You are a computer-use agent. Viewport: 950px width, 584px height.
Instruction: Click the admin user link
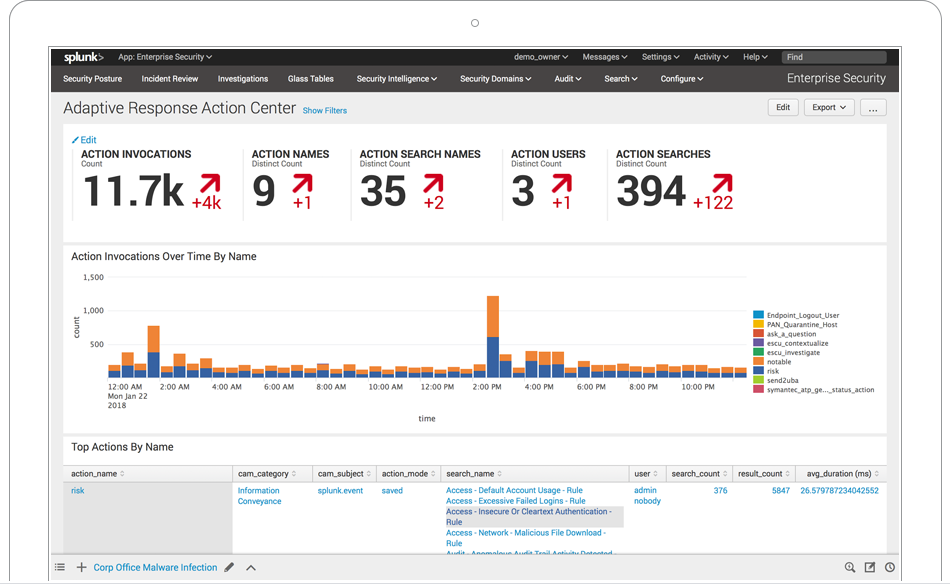click(645, 490)
